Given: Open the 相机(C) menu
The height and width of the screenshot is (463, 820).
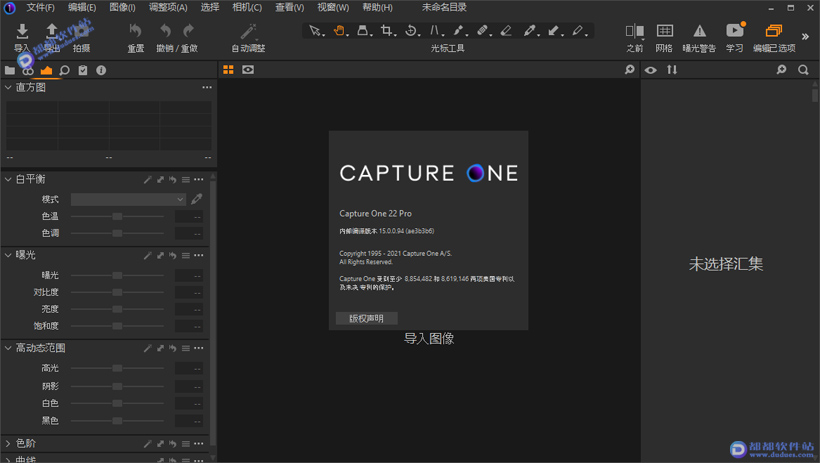Looking at the screenshot, I should pos(247,7).
